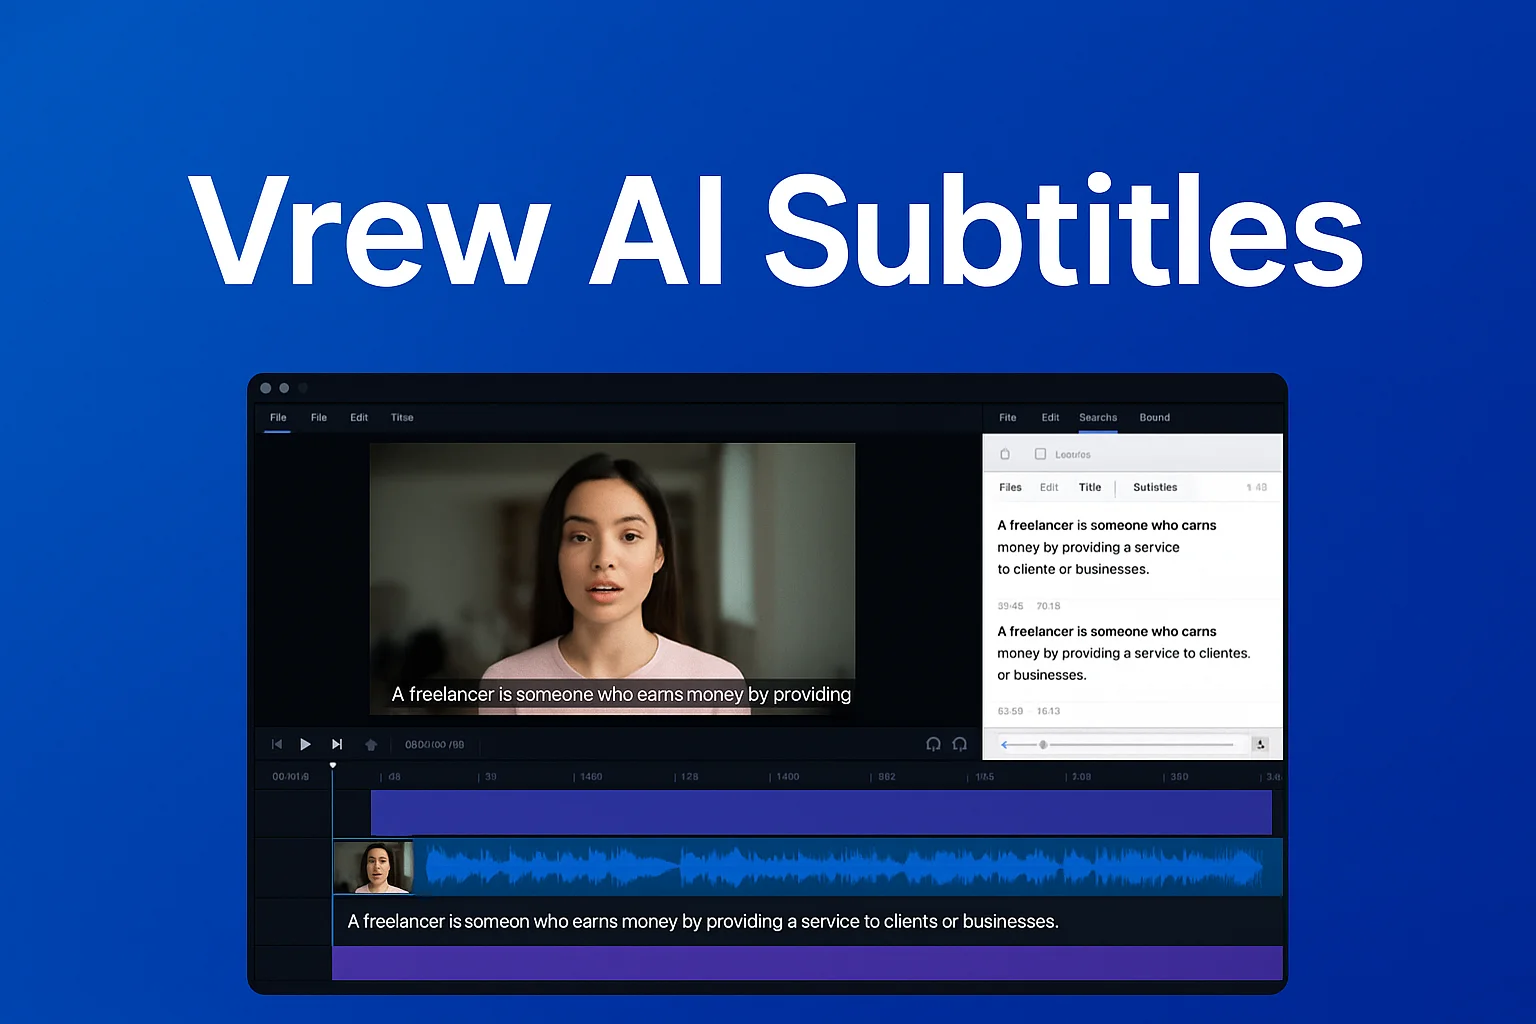Toggle the Leotufes checkbox
The image size is (1536, 1024).
(x=1040, y=454)
